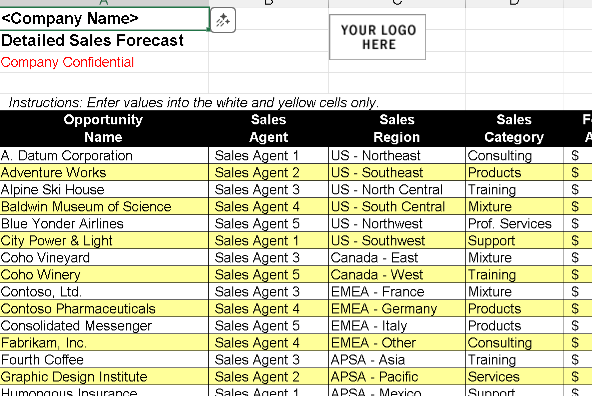The width and height of the screenshot is (592, 396).
Task: Click Sales Agent 5 in Coho Winery row
Action: tap(268, 274)
